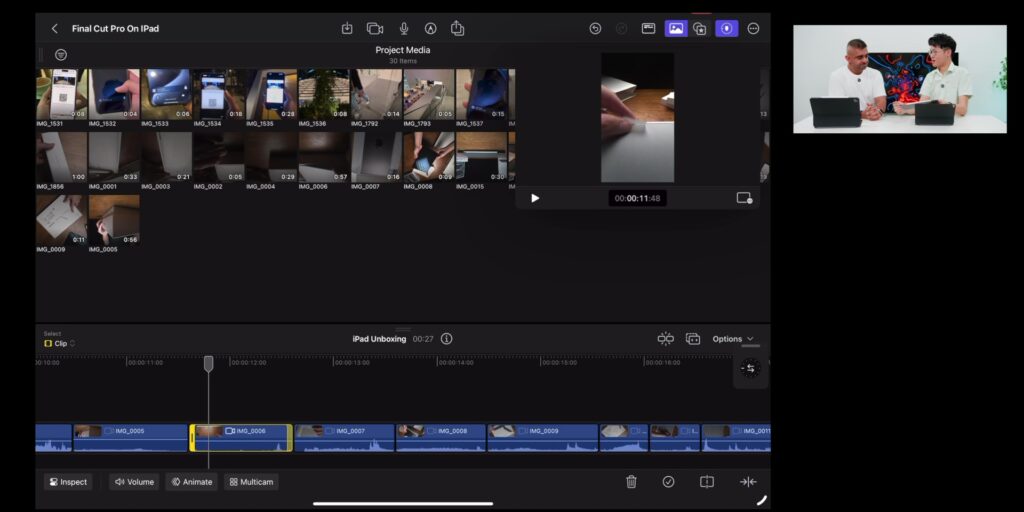The image size is (1024, 512).
Task: Start voiceover with the microphone icon
Action: pos(404,28)
